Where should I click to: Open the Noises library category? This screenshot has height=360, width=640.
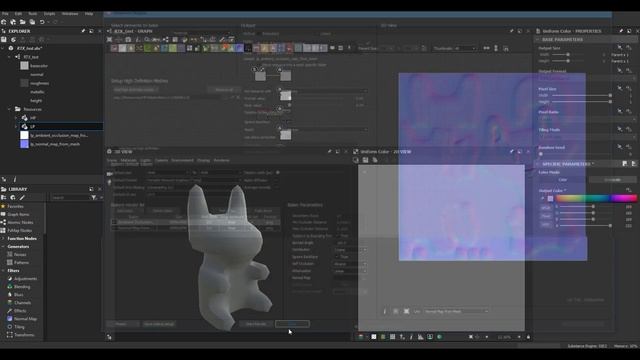point(20,255)
